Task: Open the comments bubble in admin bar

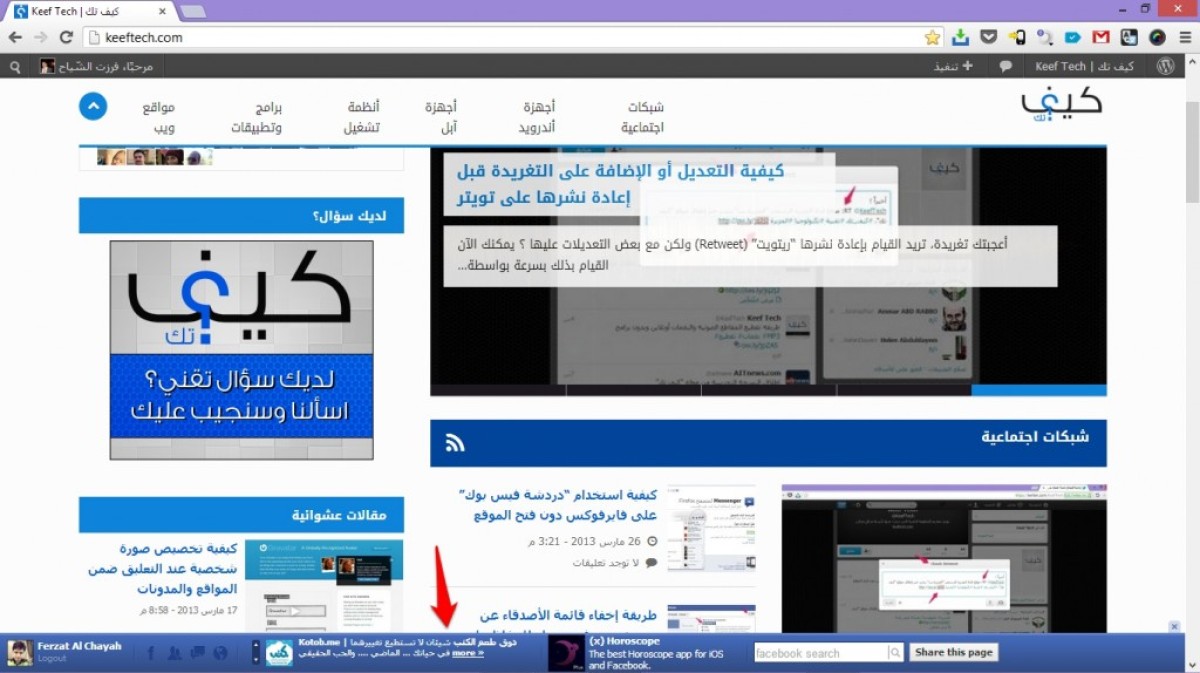Action: pos(1005,66)
